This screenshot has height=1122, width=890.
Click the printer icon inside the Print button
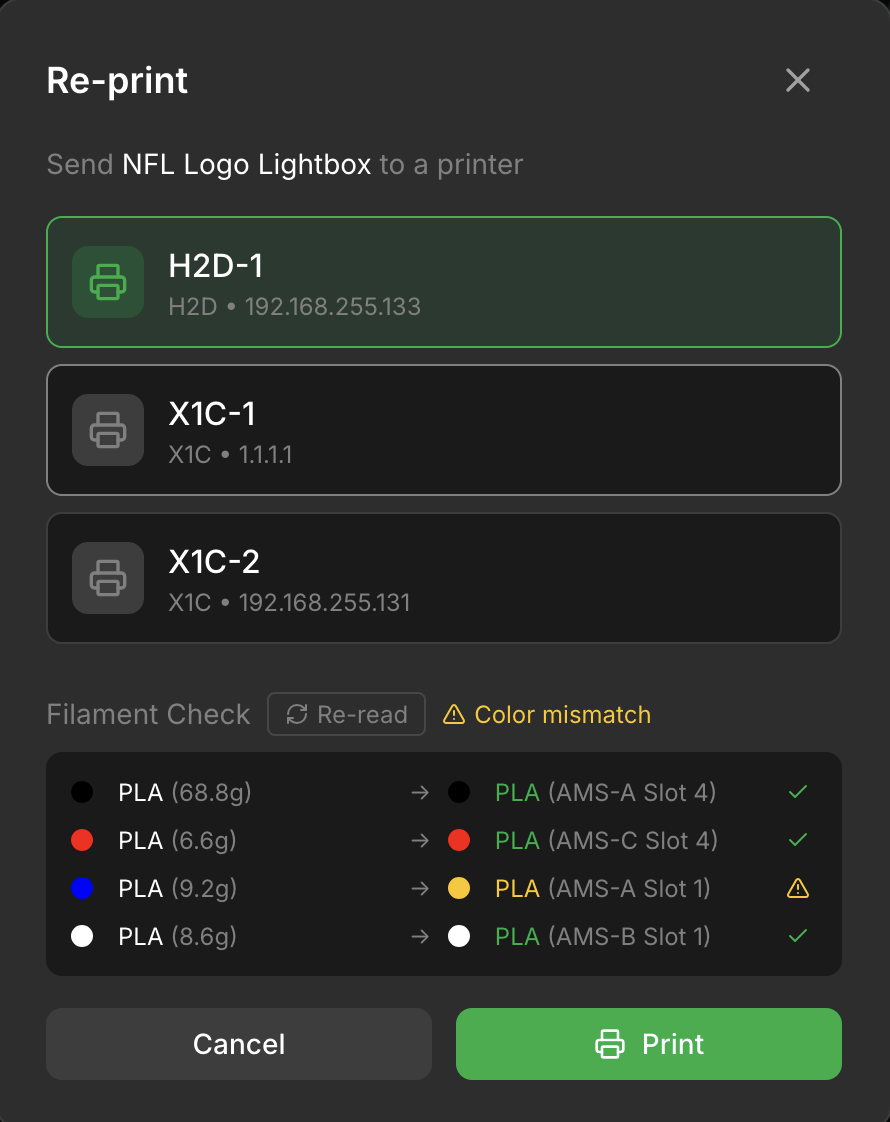coord(608,1043)
